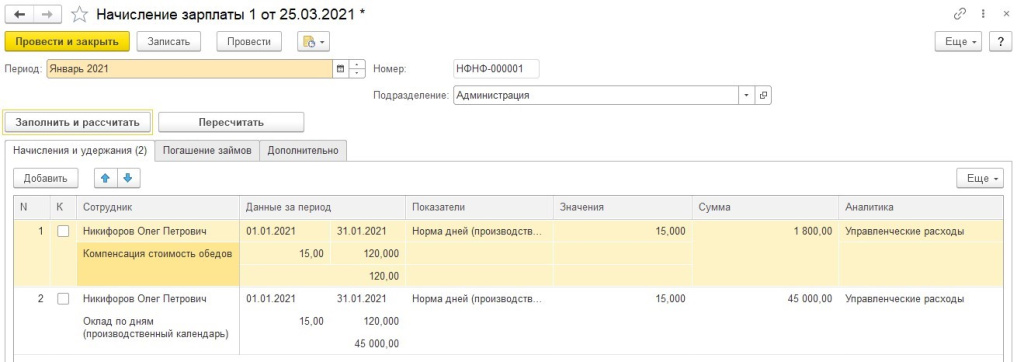
Task: Focus the Подразделение field Администрация
Action: point(596,95)
